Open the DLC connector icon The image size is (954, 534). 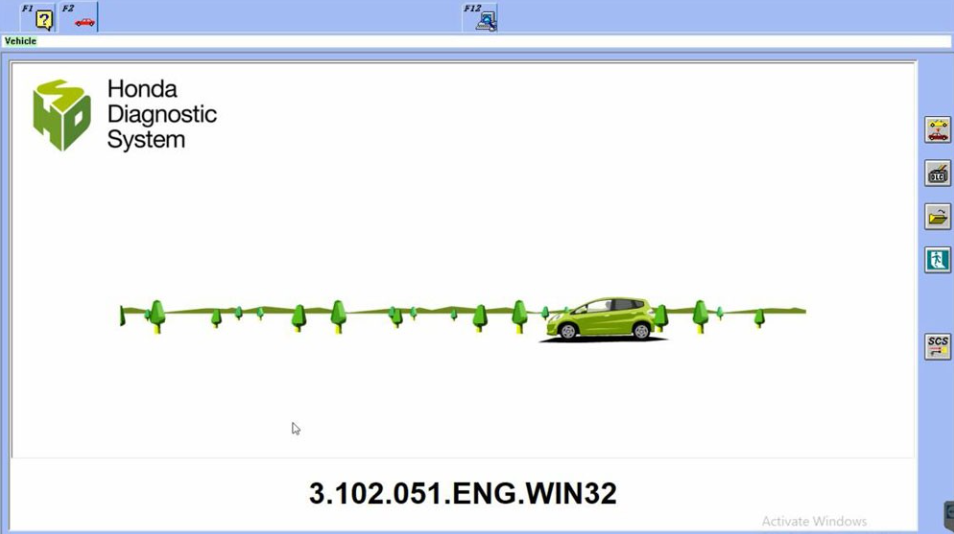(x=938, y=173)
